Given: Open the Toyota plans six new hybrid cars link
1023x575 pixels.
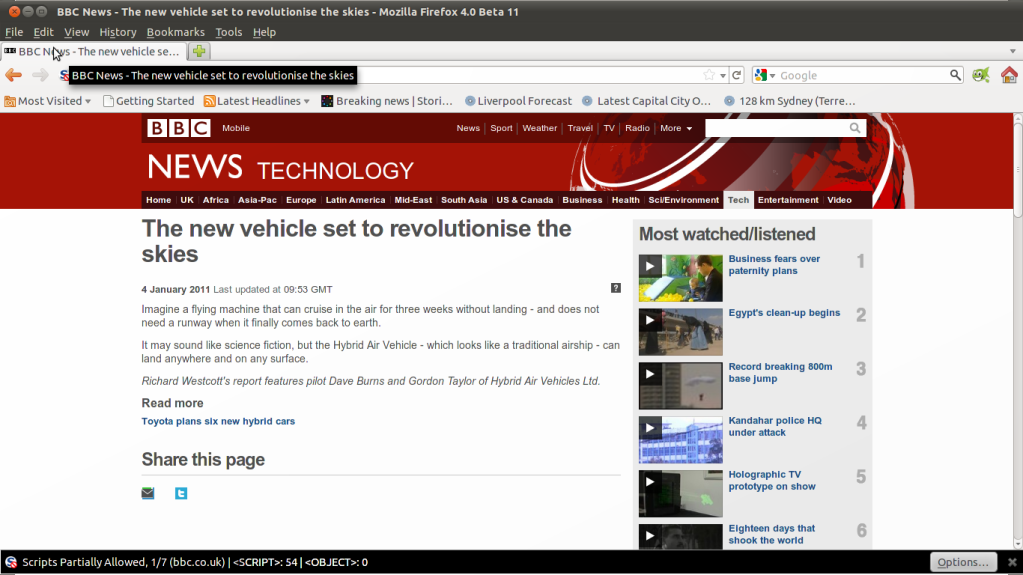Looking at the screenshot, I should tap(218, 421).
